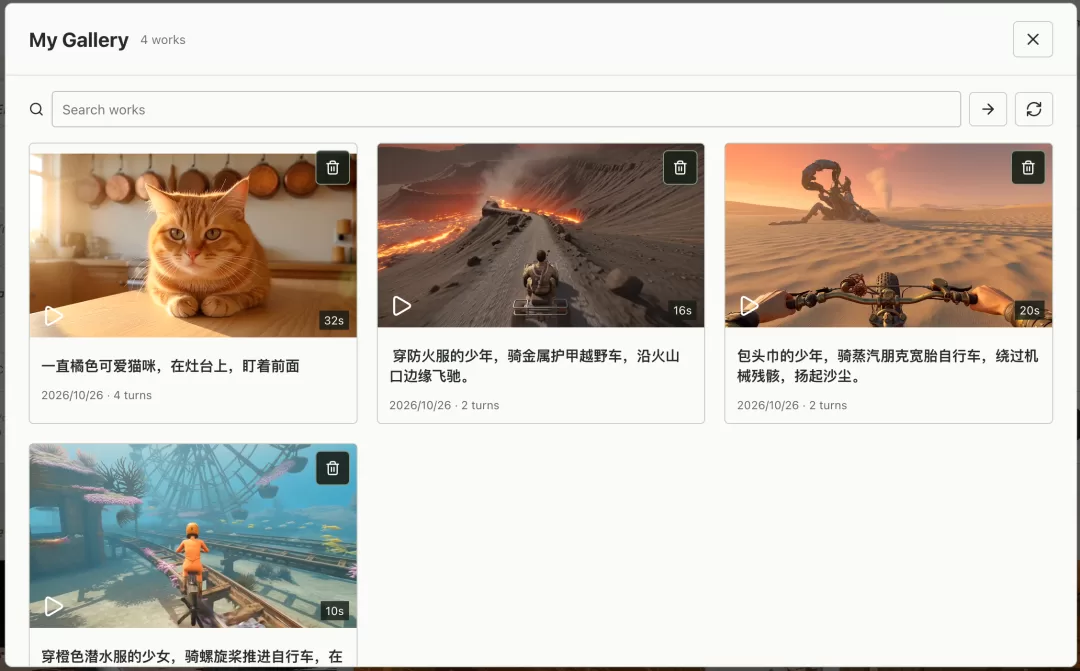Close the My Gallery dialog
Screen dimensions: 1080x671
coord(1032,39)
